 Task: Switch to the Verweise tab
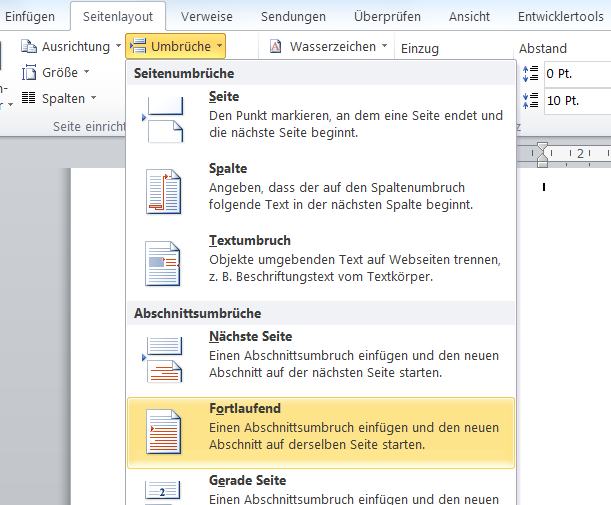(x=207, y=17)
